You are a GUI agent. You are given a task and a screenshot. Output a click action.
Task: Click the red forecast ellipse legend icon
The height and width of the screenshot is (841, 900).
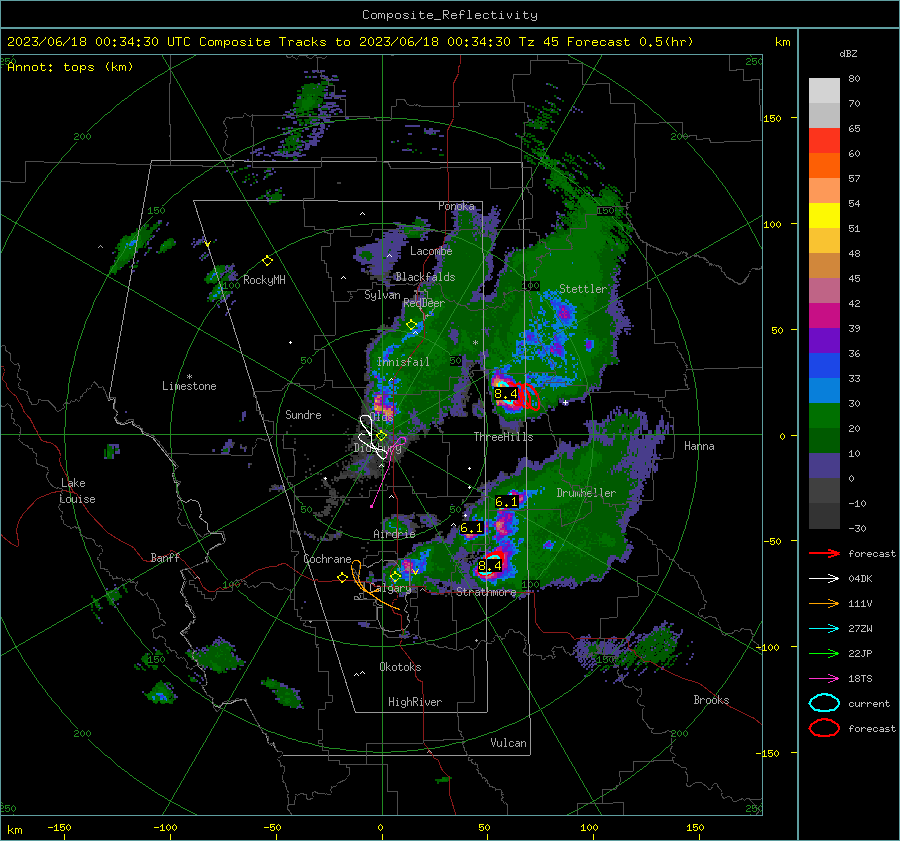coord(824,728)
